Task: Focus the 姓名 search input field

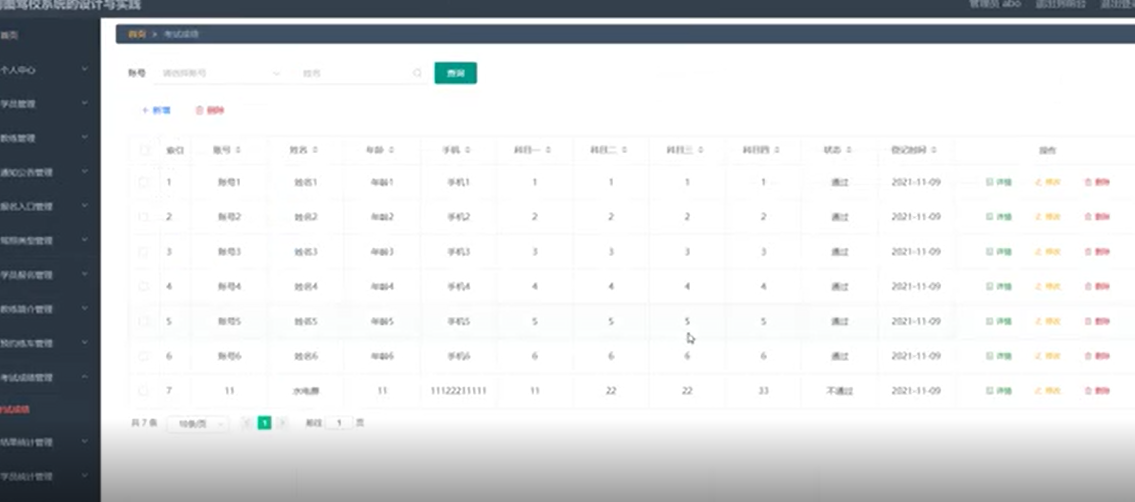Action: tap(360, 73)
